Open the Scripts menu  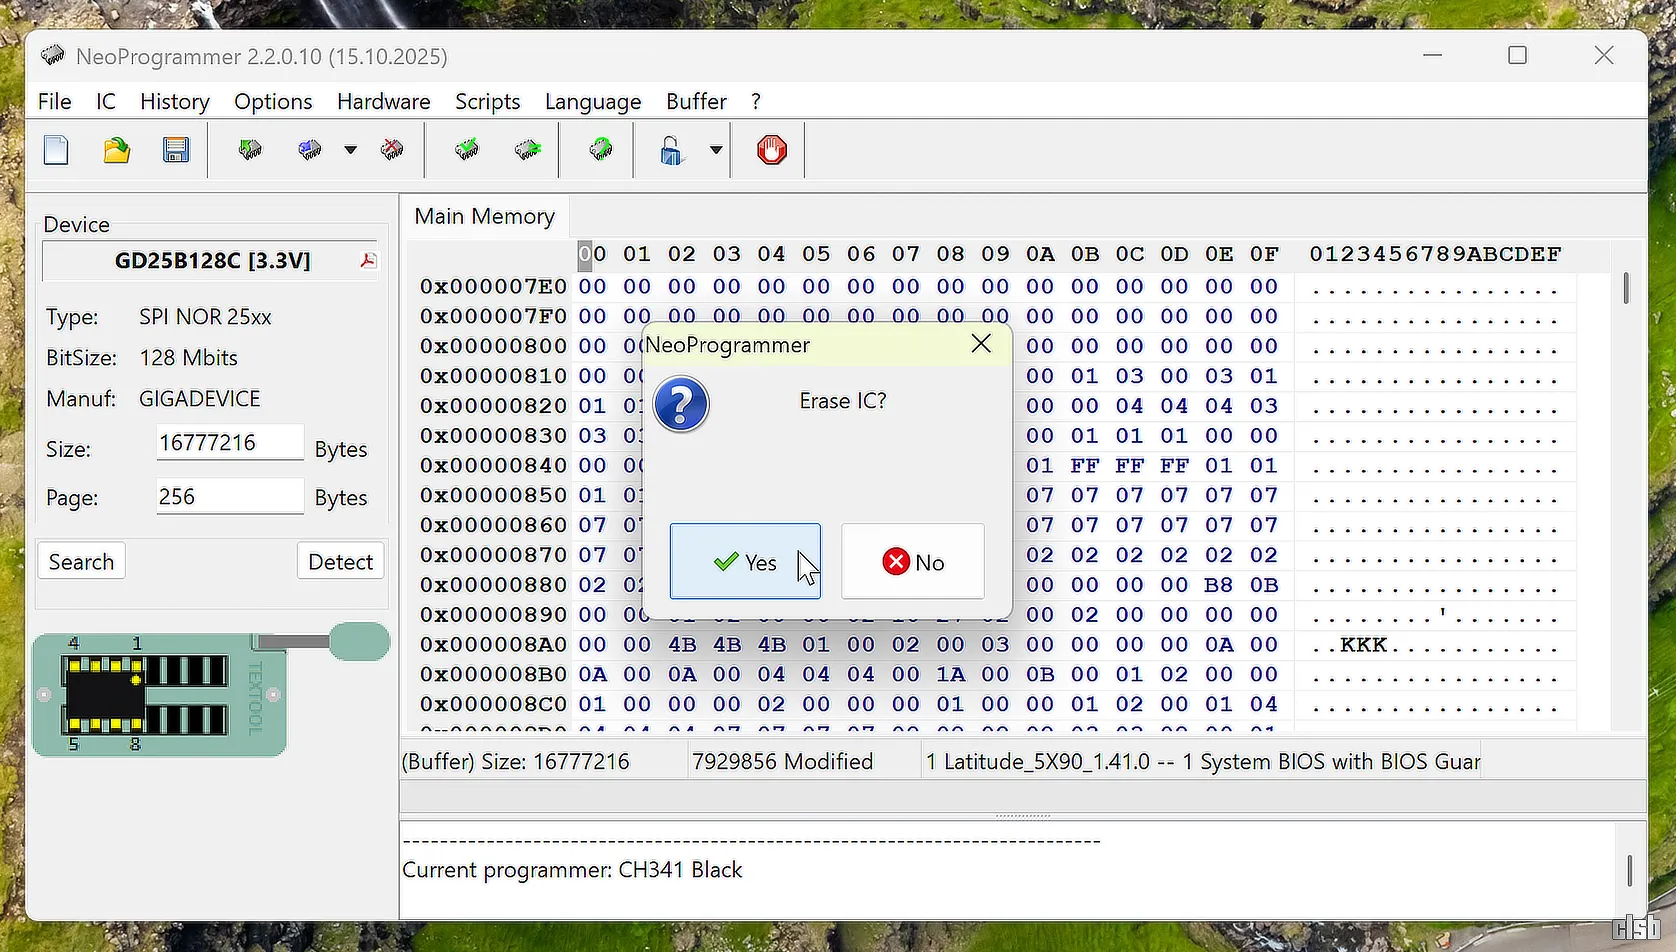tap(487, 102)
